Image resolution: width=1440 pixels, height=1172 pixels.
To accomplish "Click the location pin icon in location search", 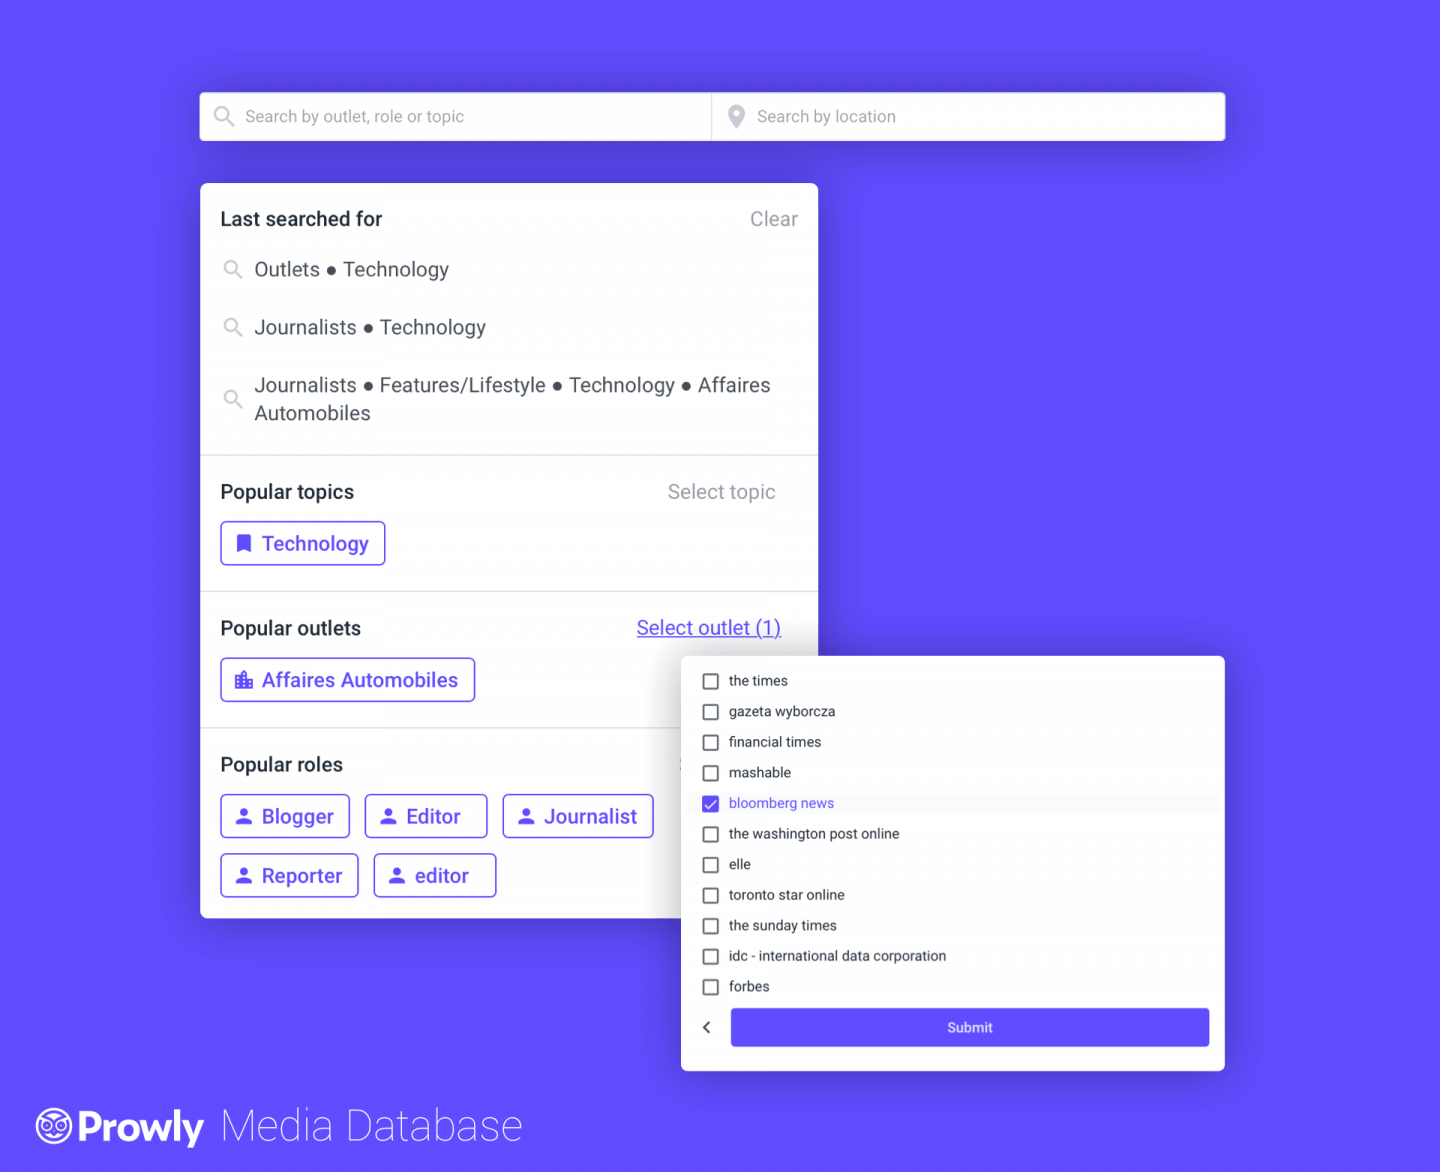I will tap(736, 116).
